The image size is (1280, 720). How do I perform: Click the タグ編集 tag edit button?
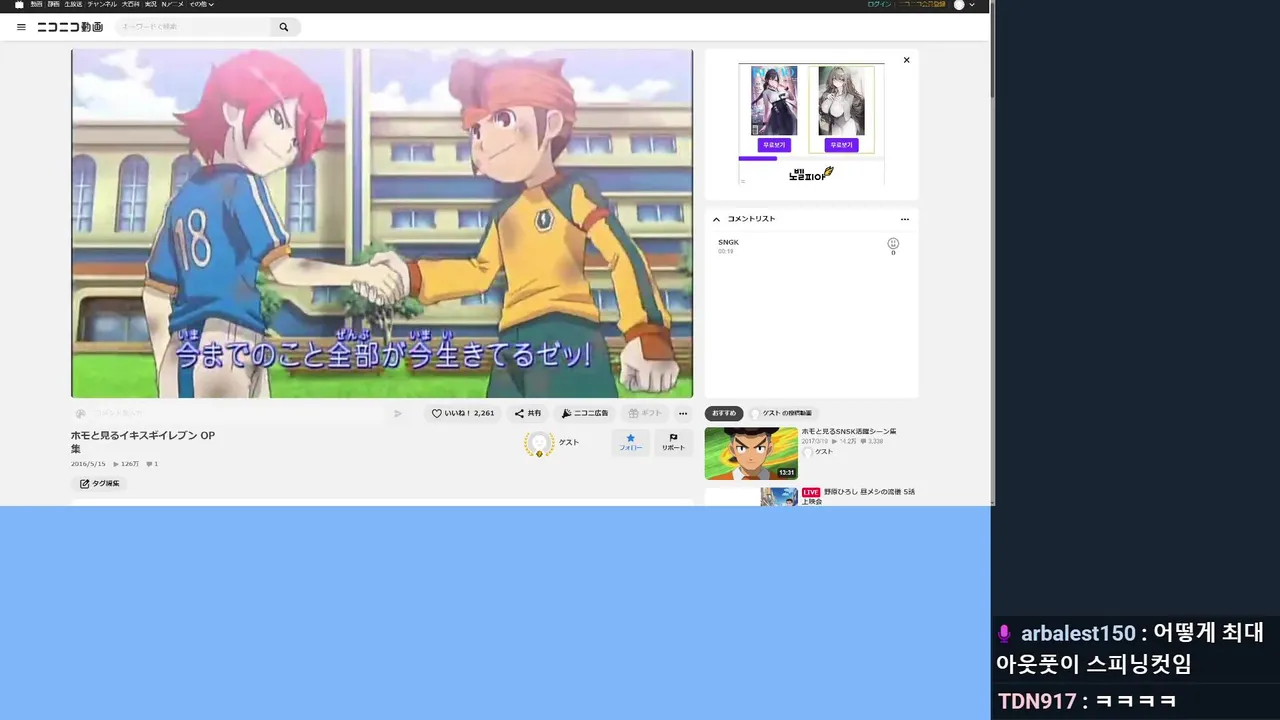[99, 483]
